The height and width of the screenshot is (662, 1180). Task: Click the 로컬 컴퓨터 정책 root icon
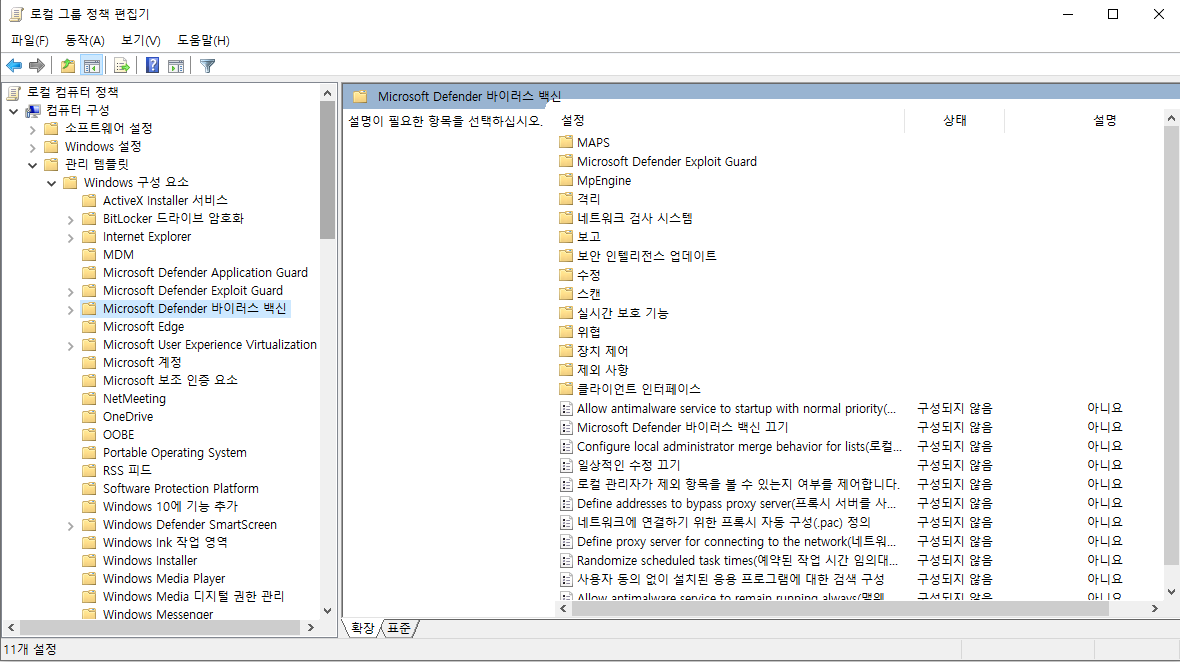14,93
